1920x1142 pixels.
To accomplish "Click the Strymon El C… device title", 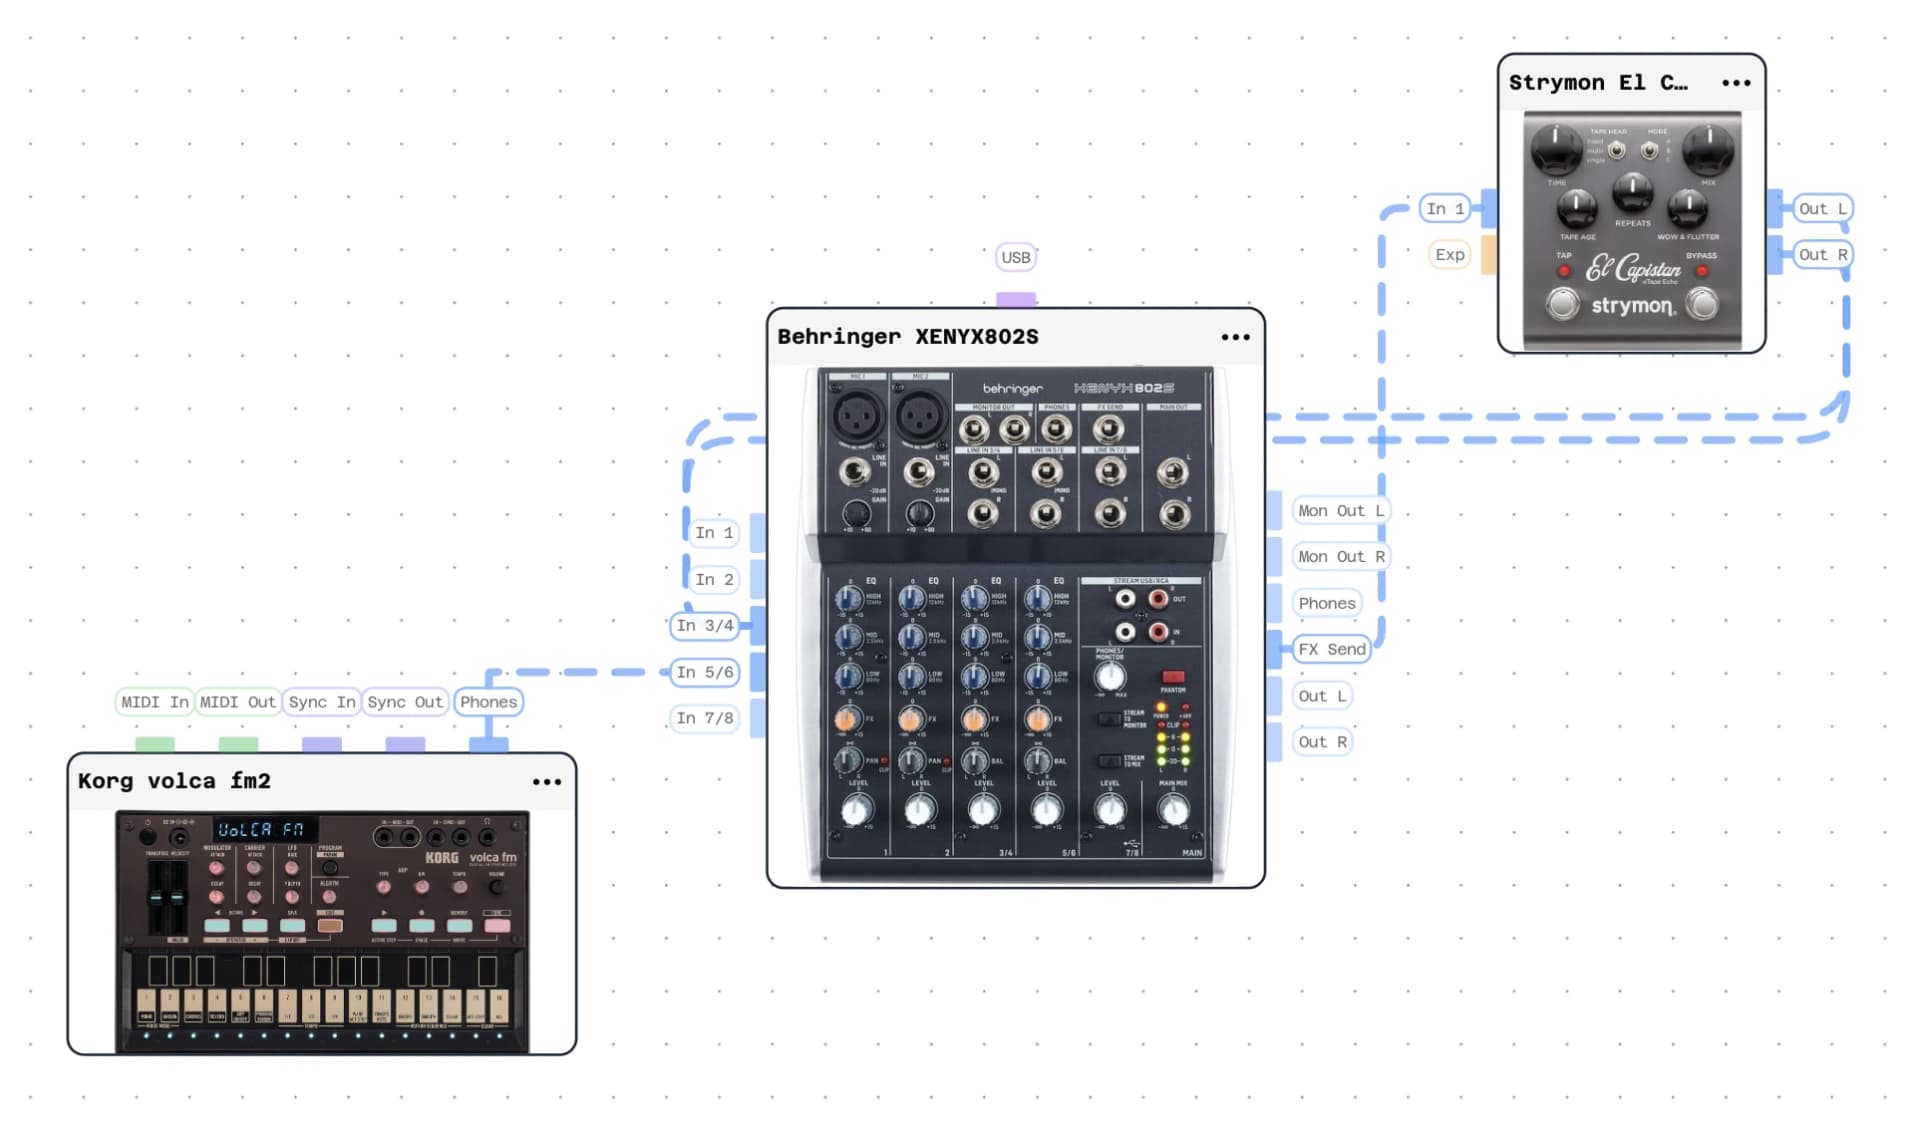I will point(1598,83).
